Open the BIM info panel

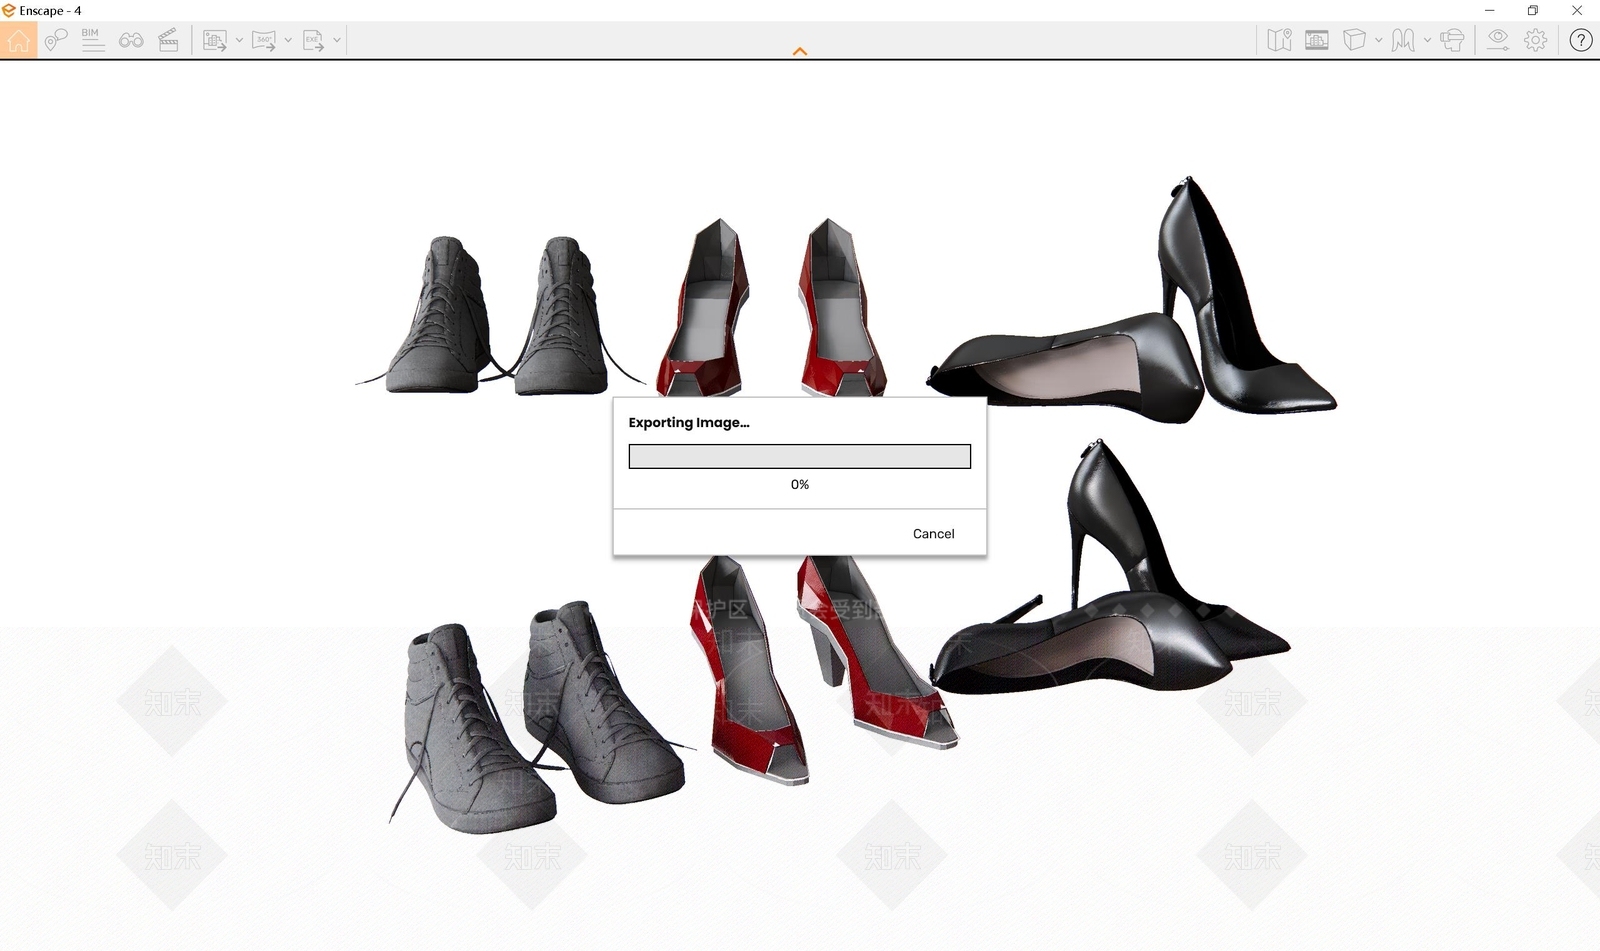pyautogui.click(x=93, y=40)
